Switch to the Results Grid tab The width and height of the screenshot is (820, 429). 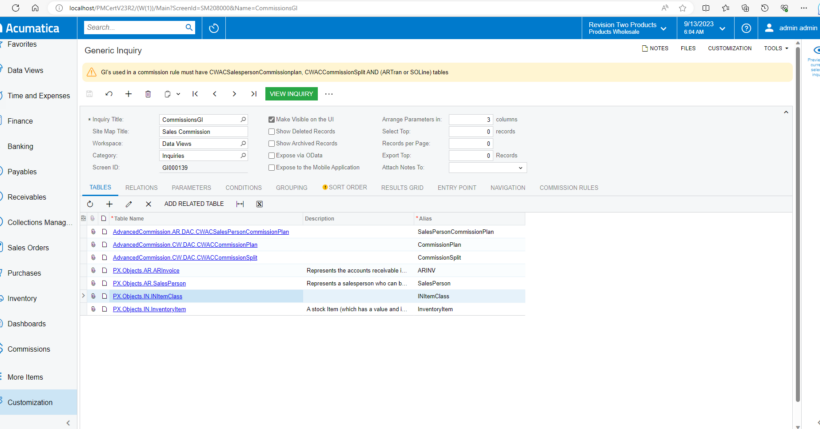402,188
